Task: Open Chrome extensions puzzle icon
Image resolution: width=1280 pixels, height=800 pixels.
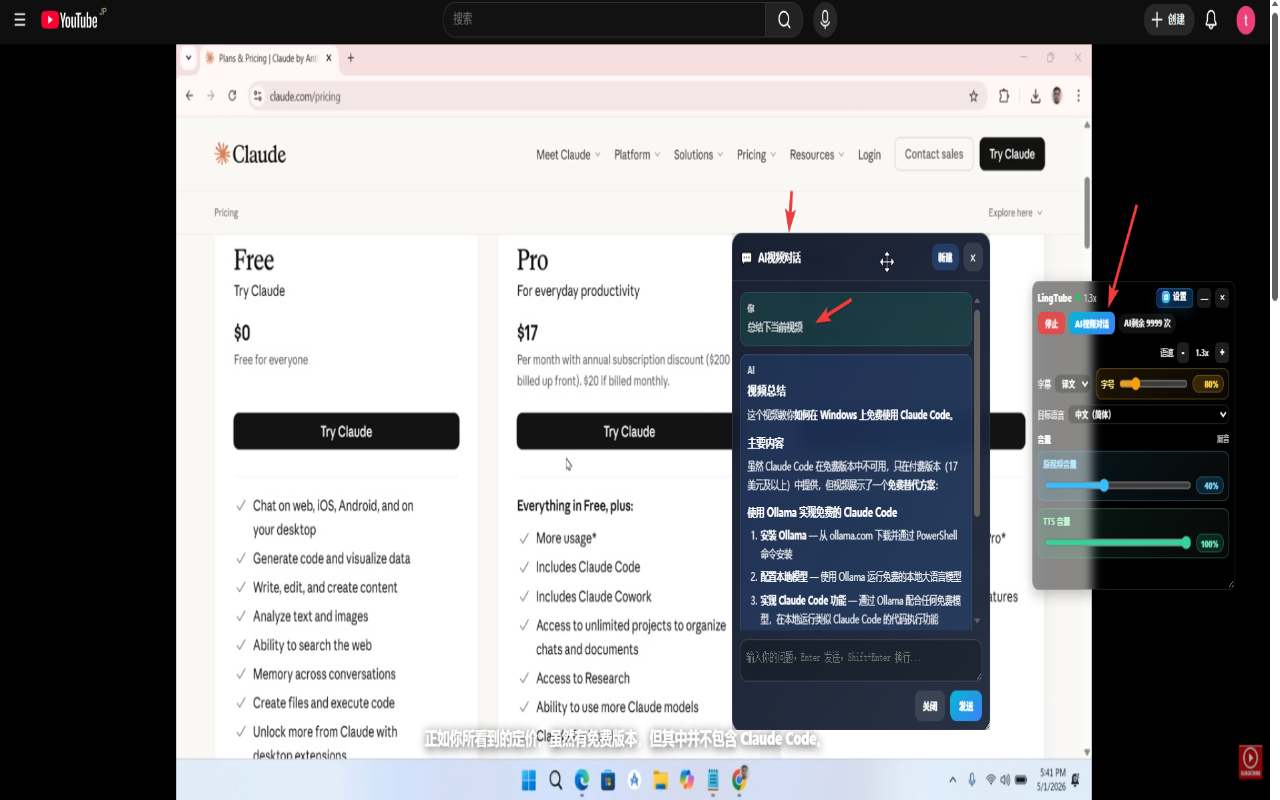Action: coord(1004,96)
